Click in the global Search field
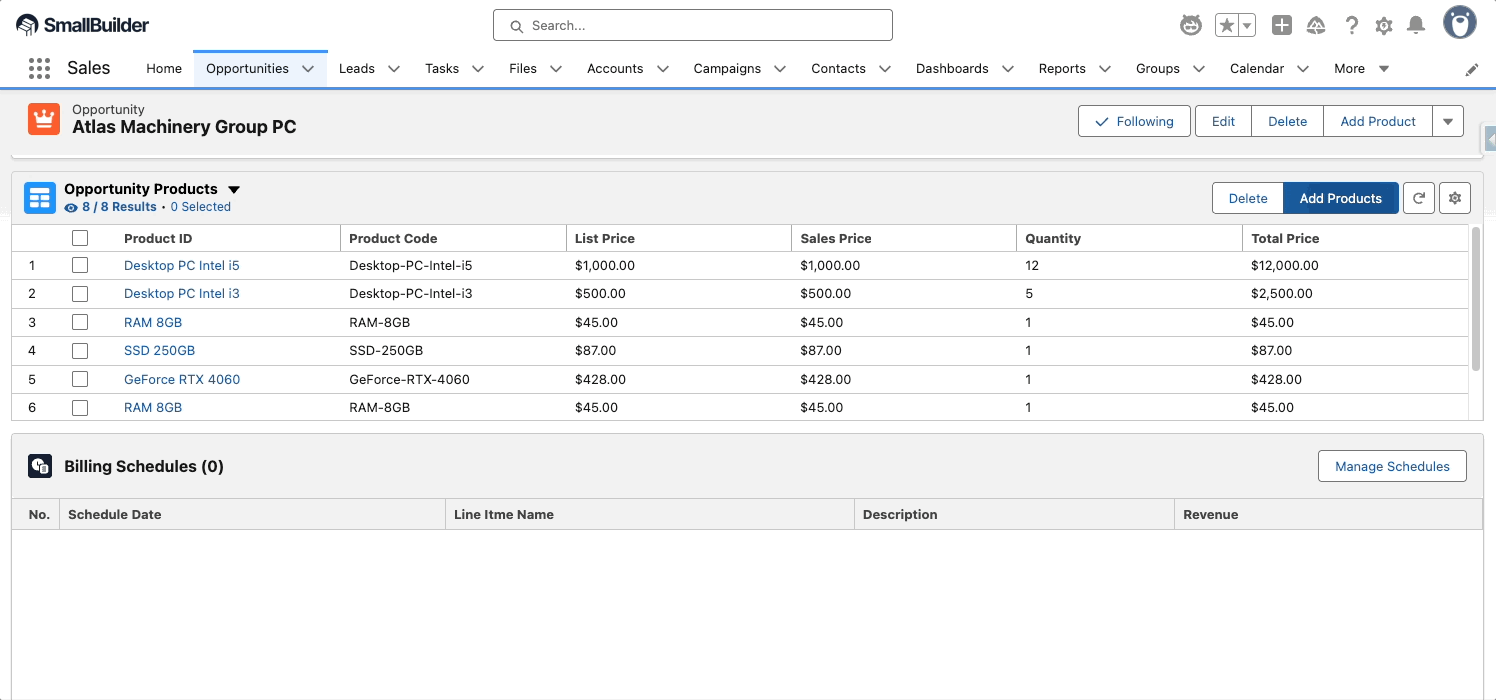Viewport: 1496px width, 700px height. (x=692, y=25)
